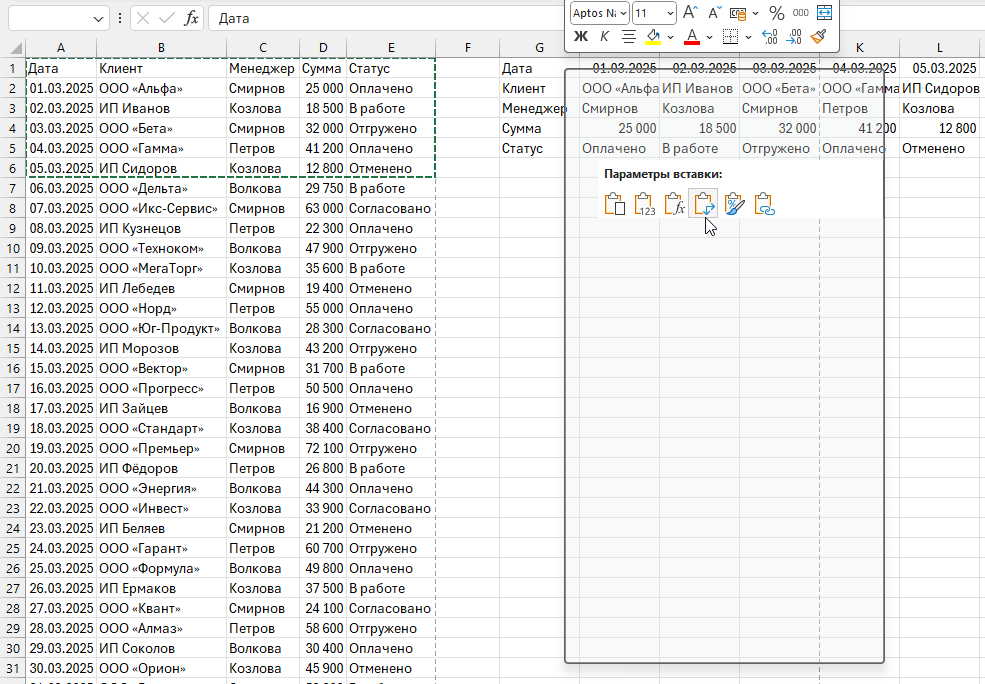The image size is (985, 684).
Task: Click column header D
Action: coord(323,48)
